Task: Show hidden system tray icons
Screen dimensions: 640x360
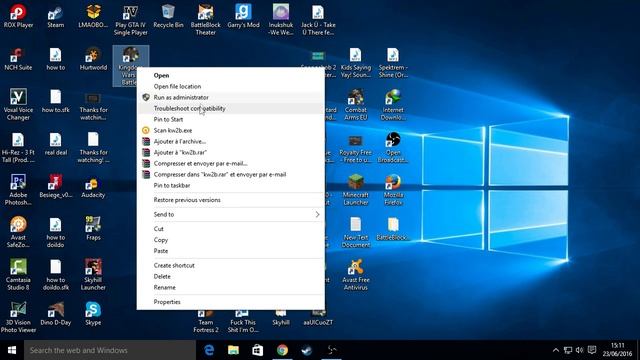Action: (556, 350)
